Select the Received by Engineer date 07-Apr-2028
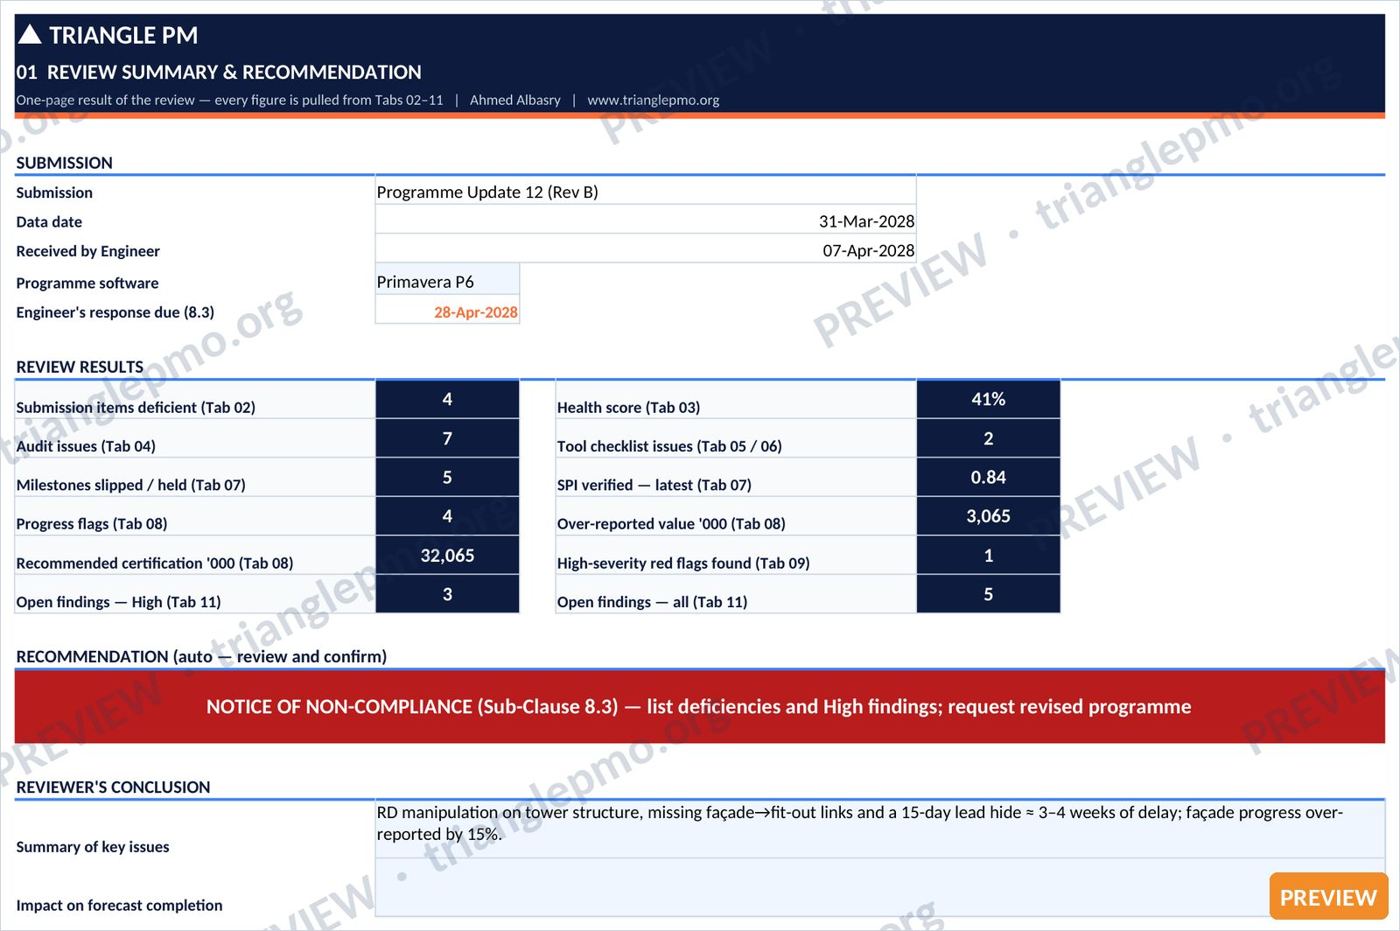The height and width of the screenshot is (931, 1400). click(645, 251)
